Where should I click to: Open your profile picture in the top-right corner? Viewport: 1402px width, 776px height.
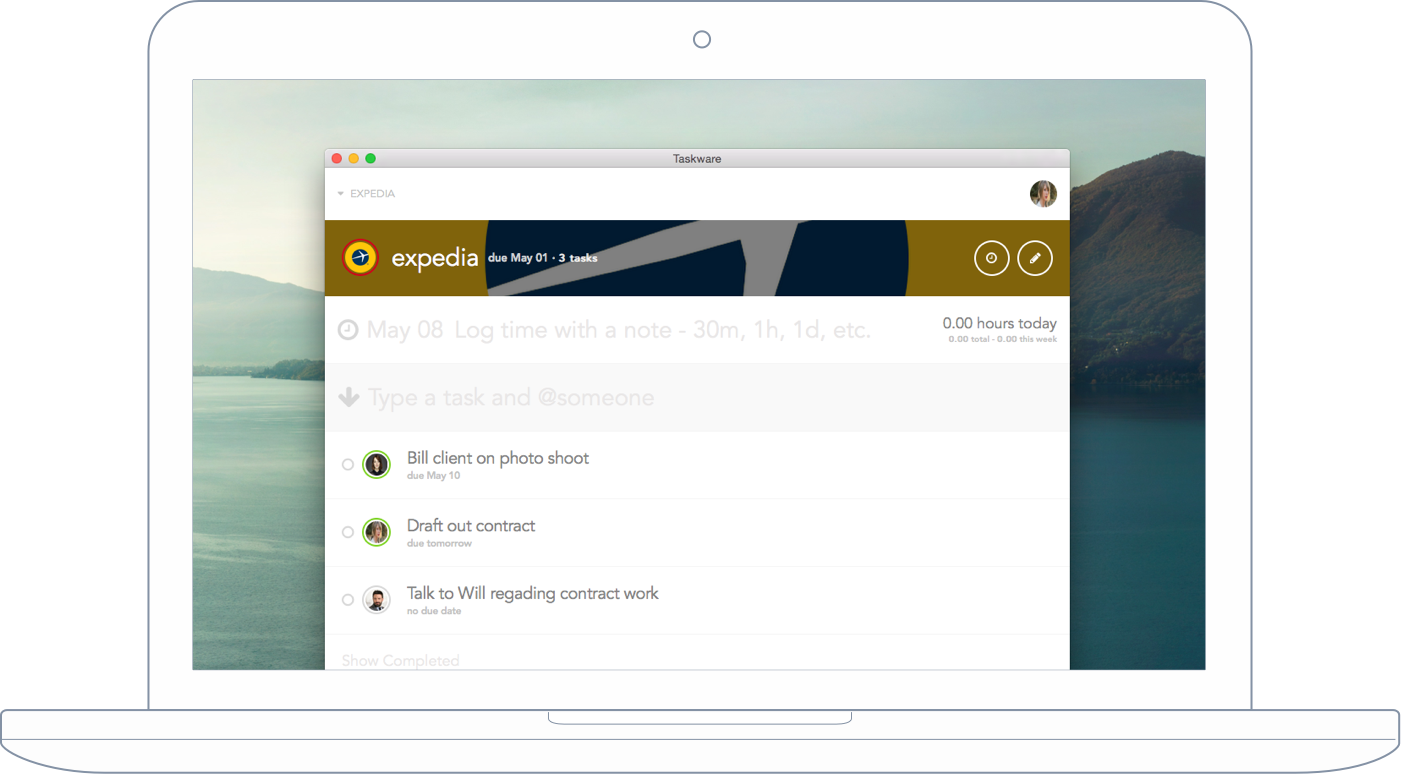pyautogui.click(x=1043, y=193)
